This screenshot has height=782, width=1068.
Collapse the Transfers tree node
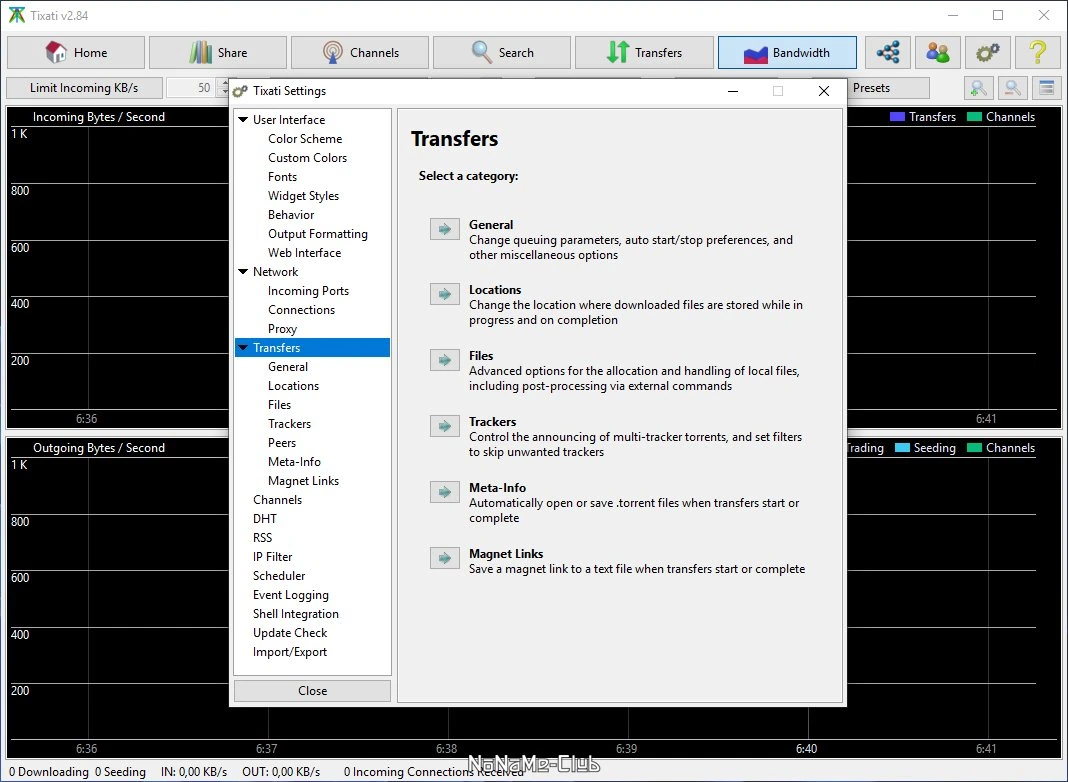243,348
